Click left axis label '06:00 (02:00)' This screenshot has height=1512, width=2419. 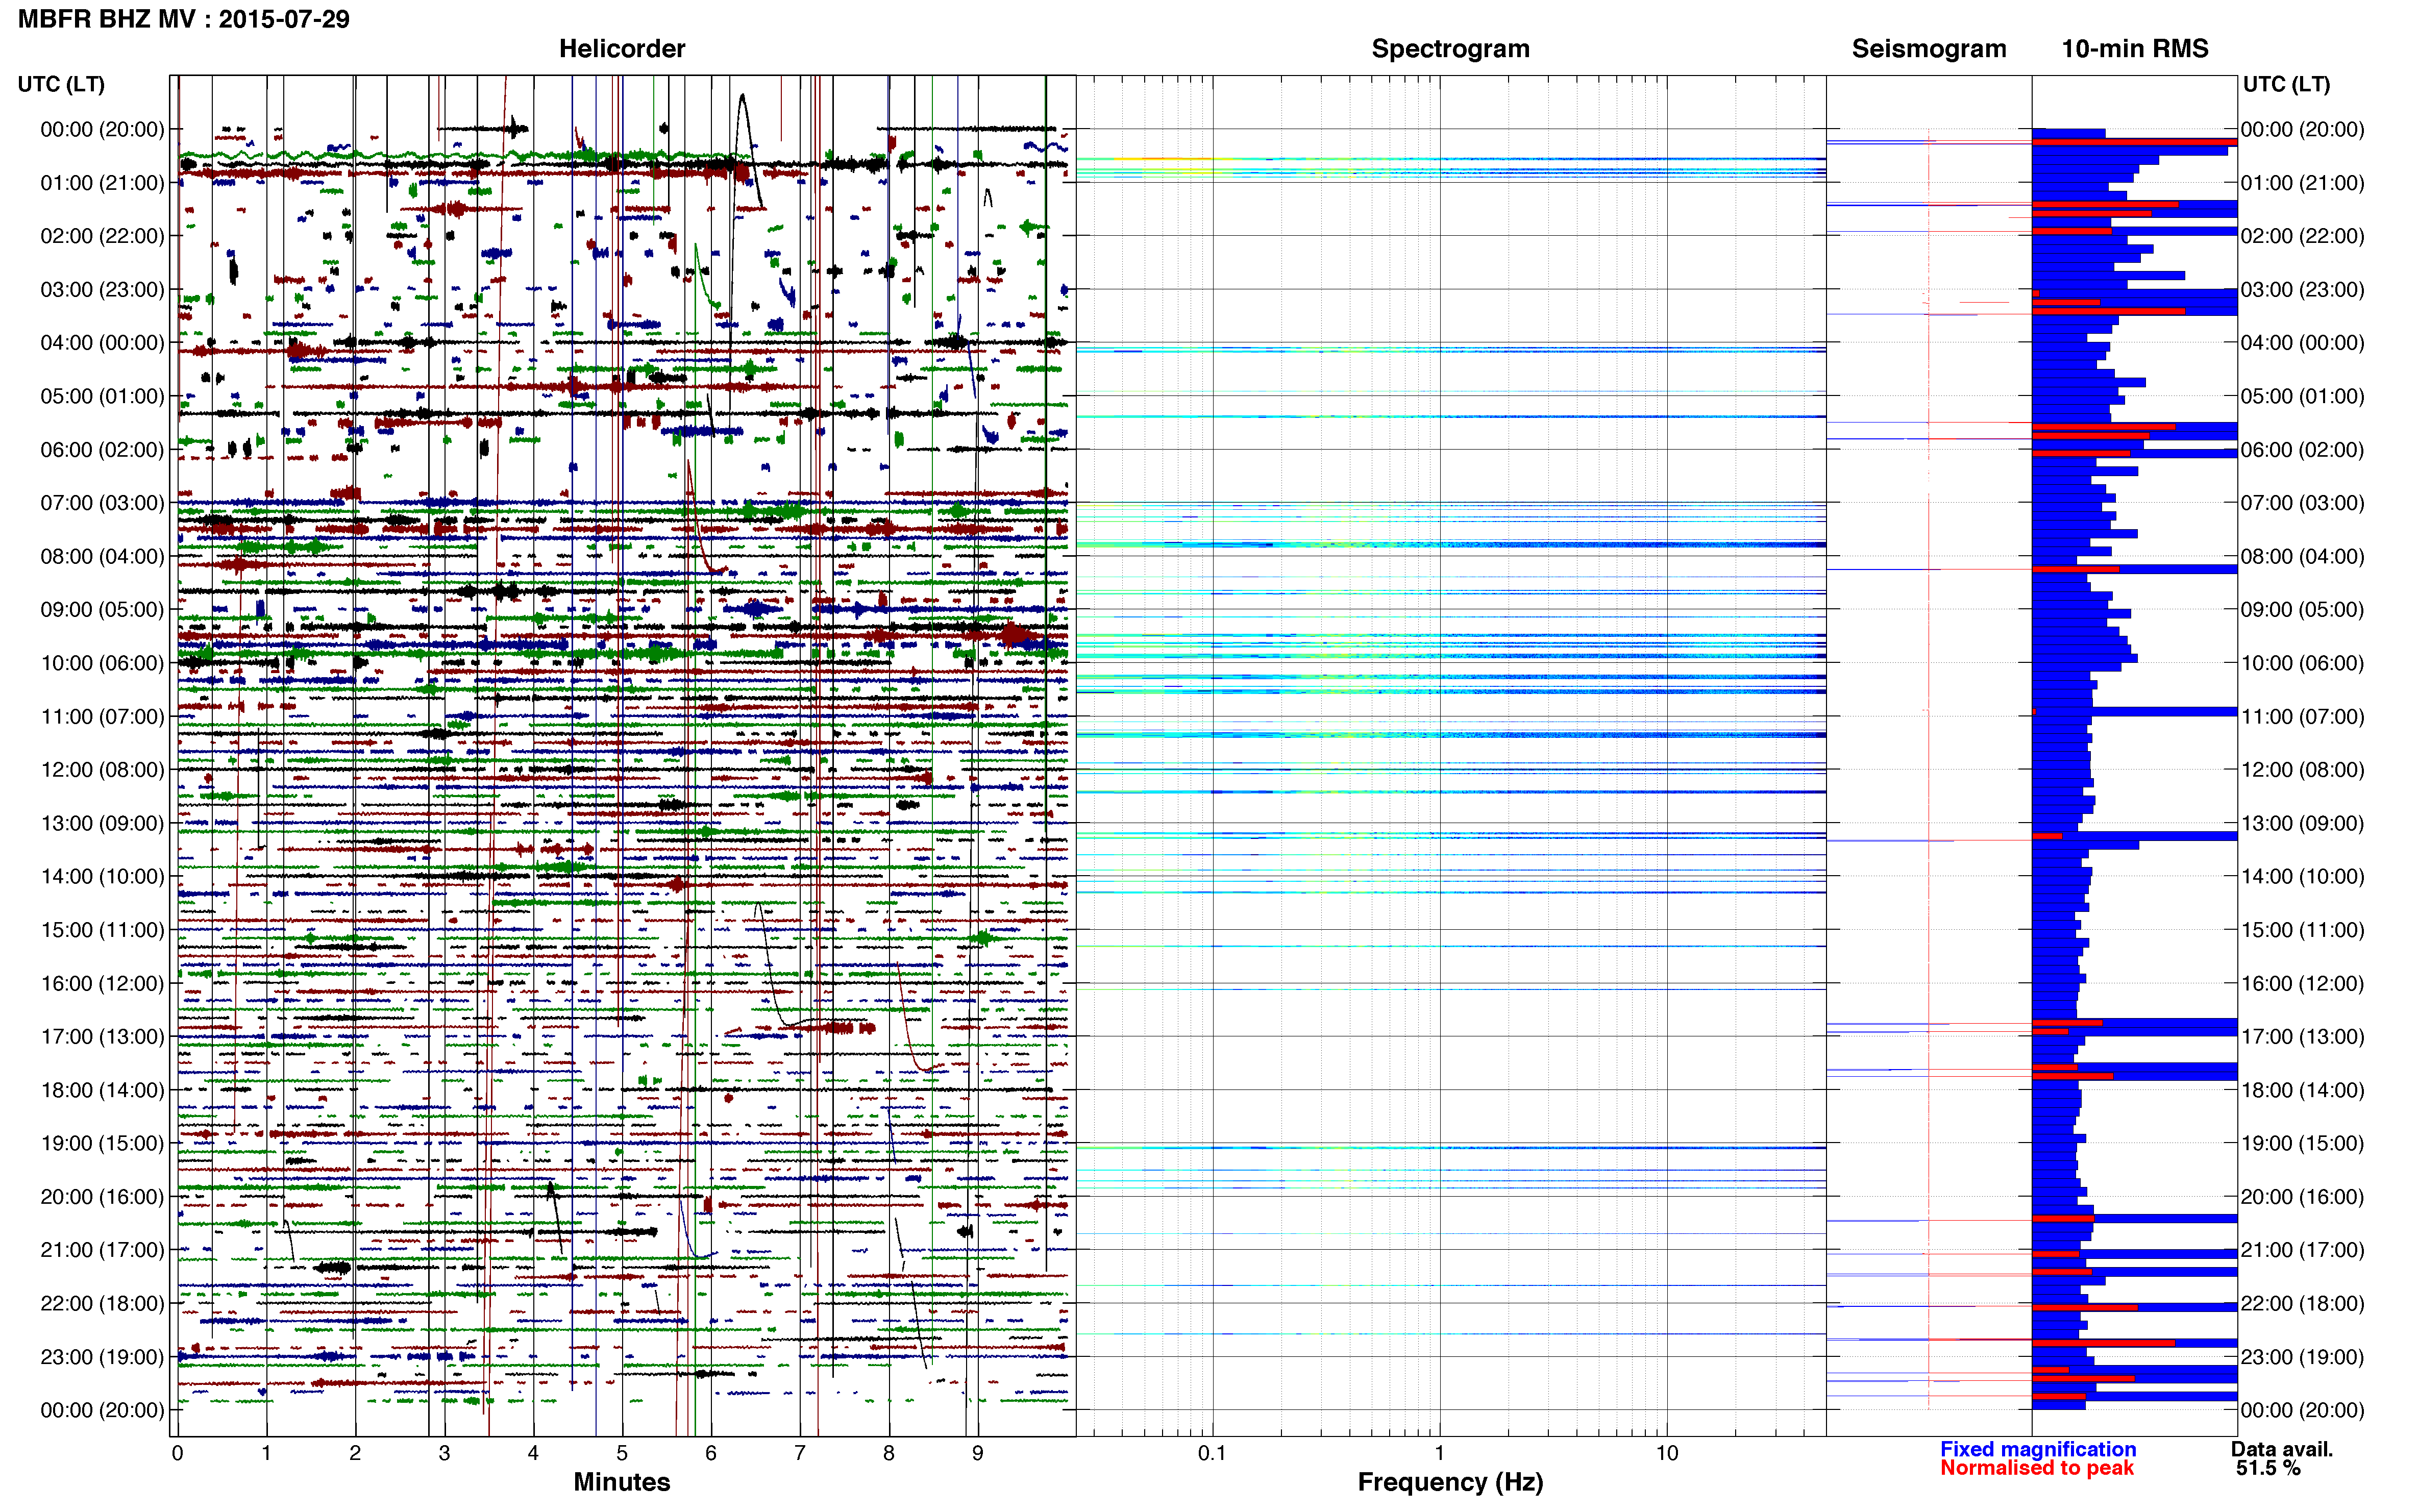click(102, 450)
